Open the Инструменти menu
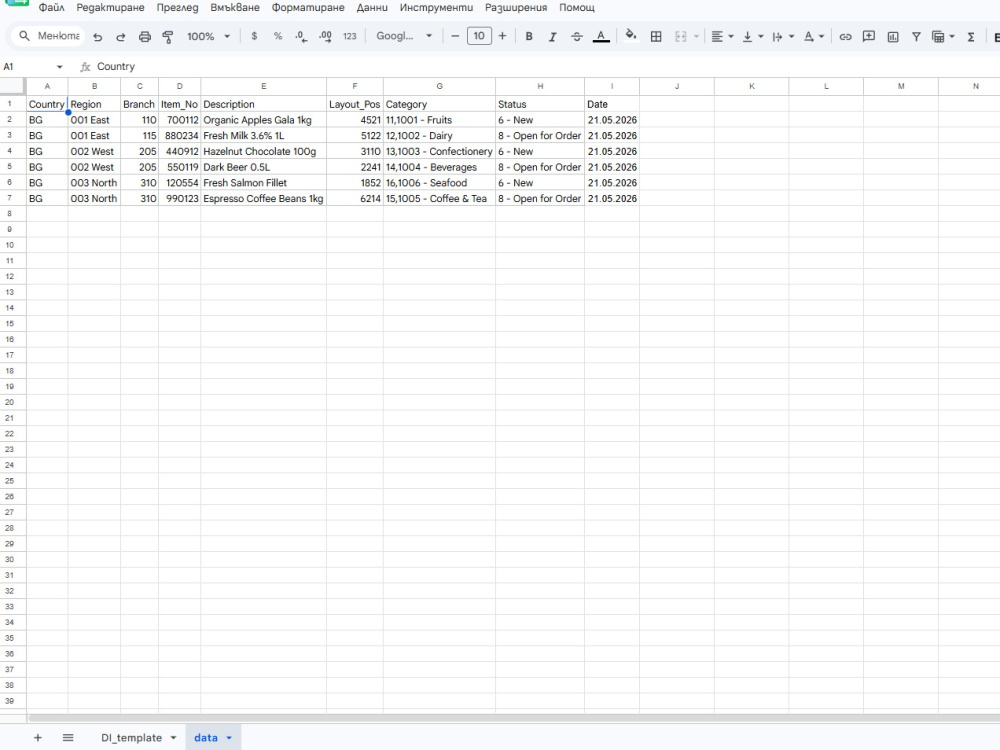 (x=436, y=8)
